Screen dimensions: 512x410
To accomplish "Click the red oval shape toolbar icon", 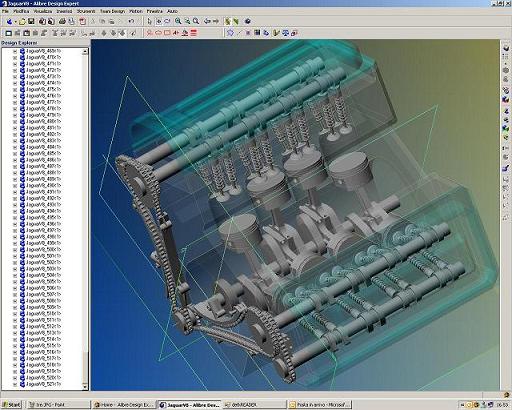I will coord(158,33).
